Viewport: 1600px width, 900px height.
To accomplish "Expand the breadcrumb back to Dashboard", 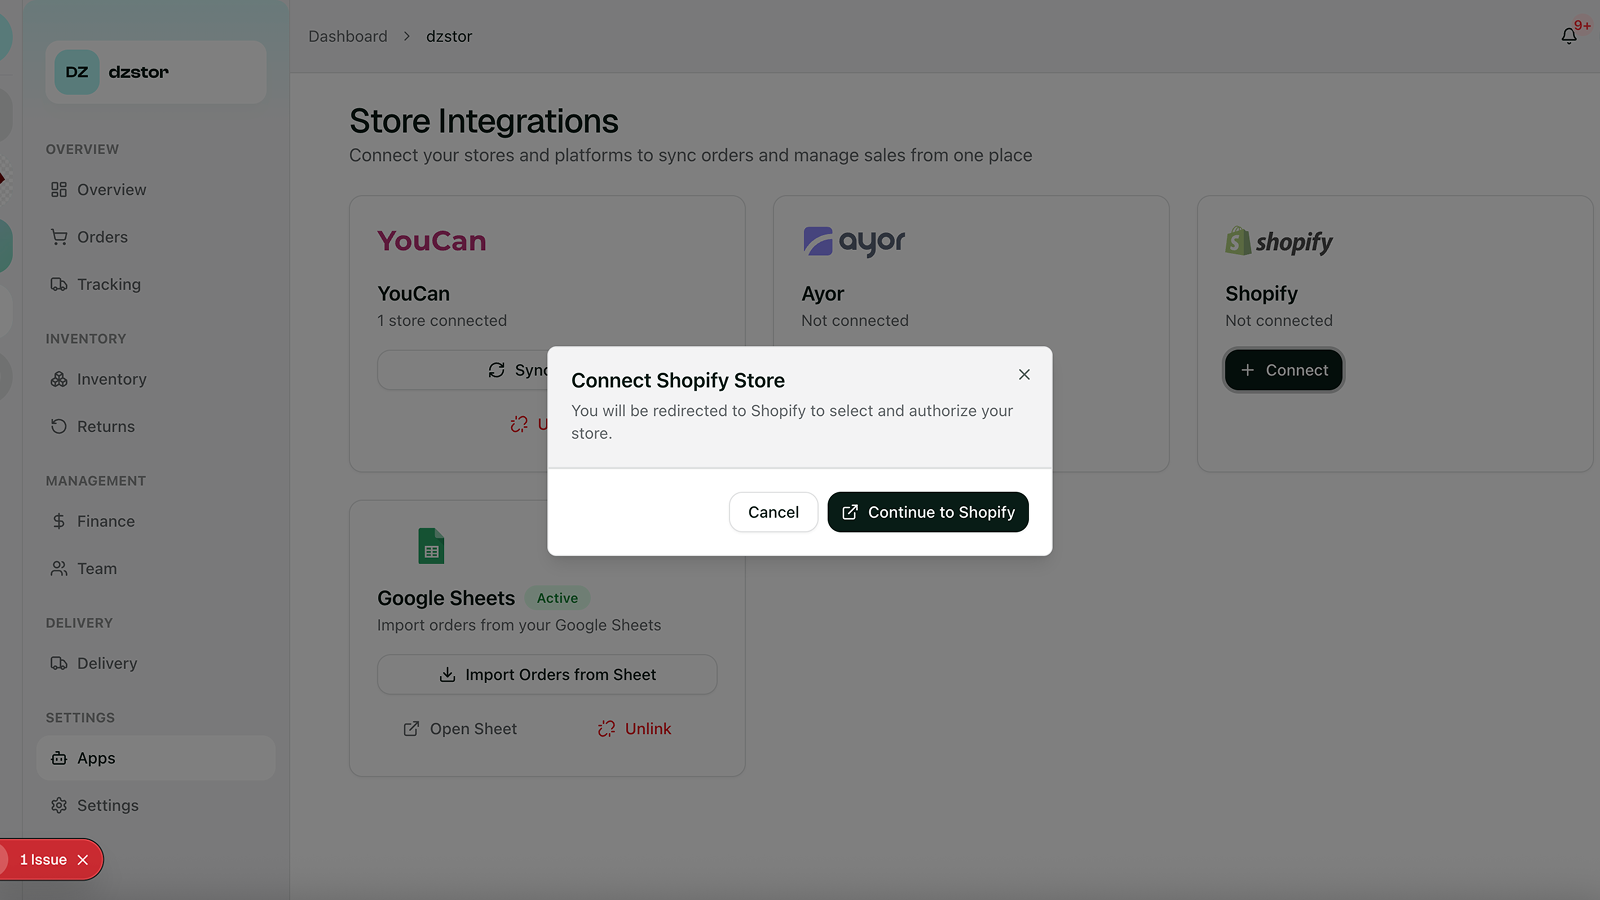I will (347, 36).
